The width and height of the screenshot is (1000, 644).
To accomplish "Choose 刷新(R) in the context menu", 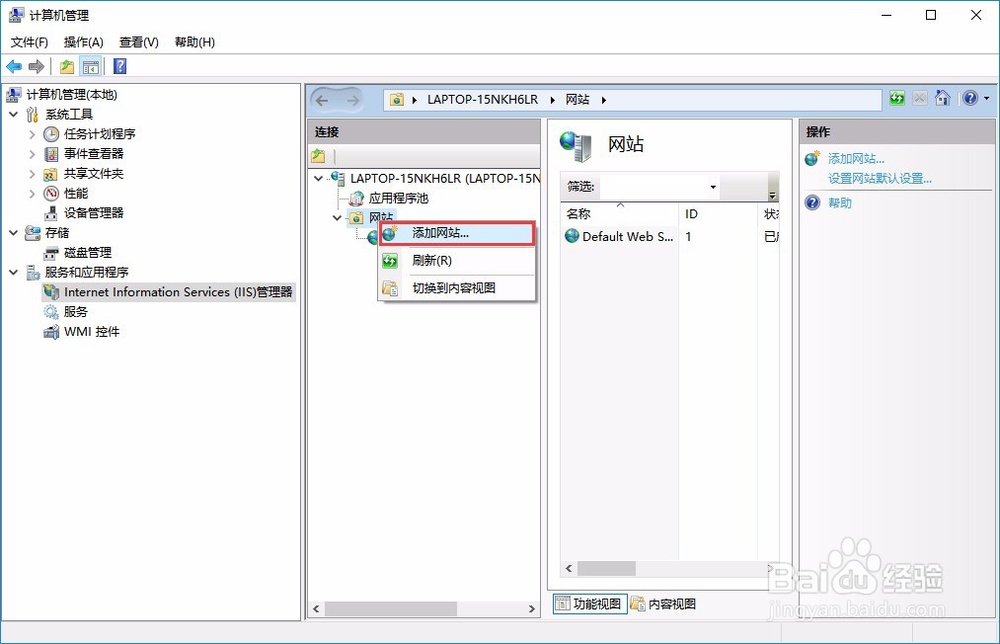I will click(x=457, y=261).
